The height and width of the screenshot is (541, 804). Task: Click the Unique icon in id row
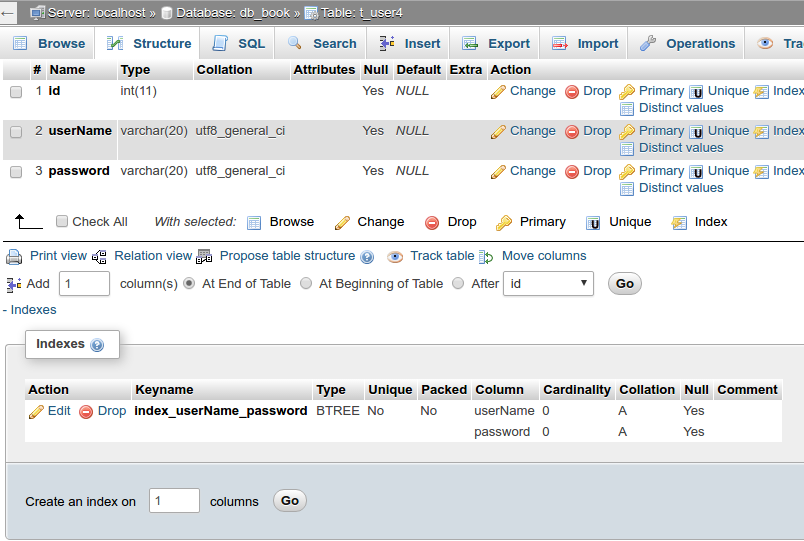point(696,91)
